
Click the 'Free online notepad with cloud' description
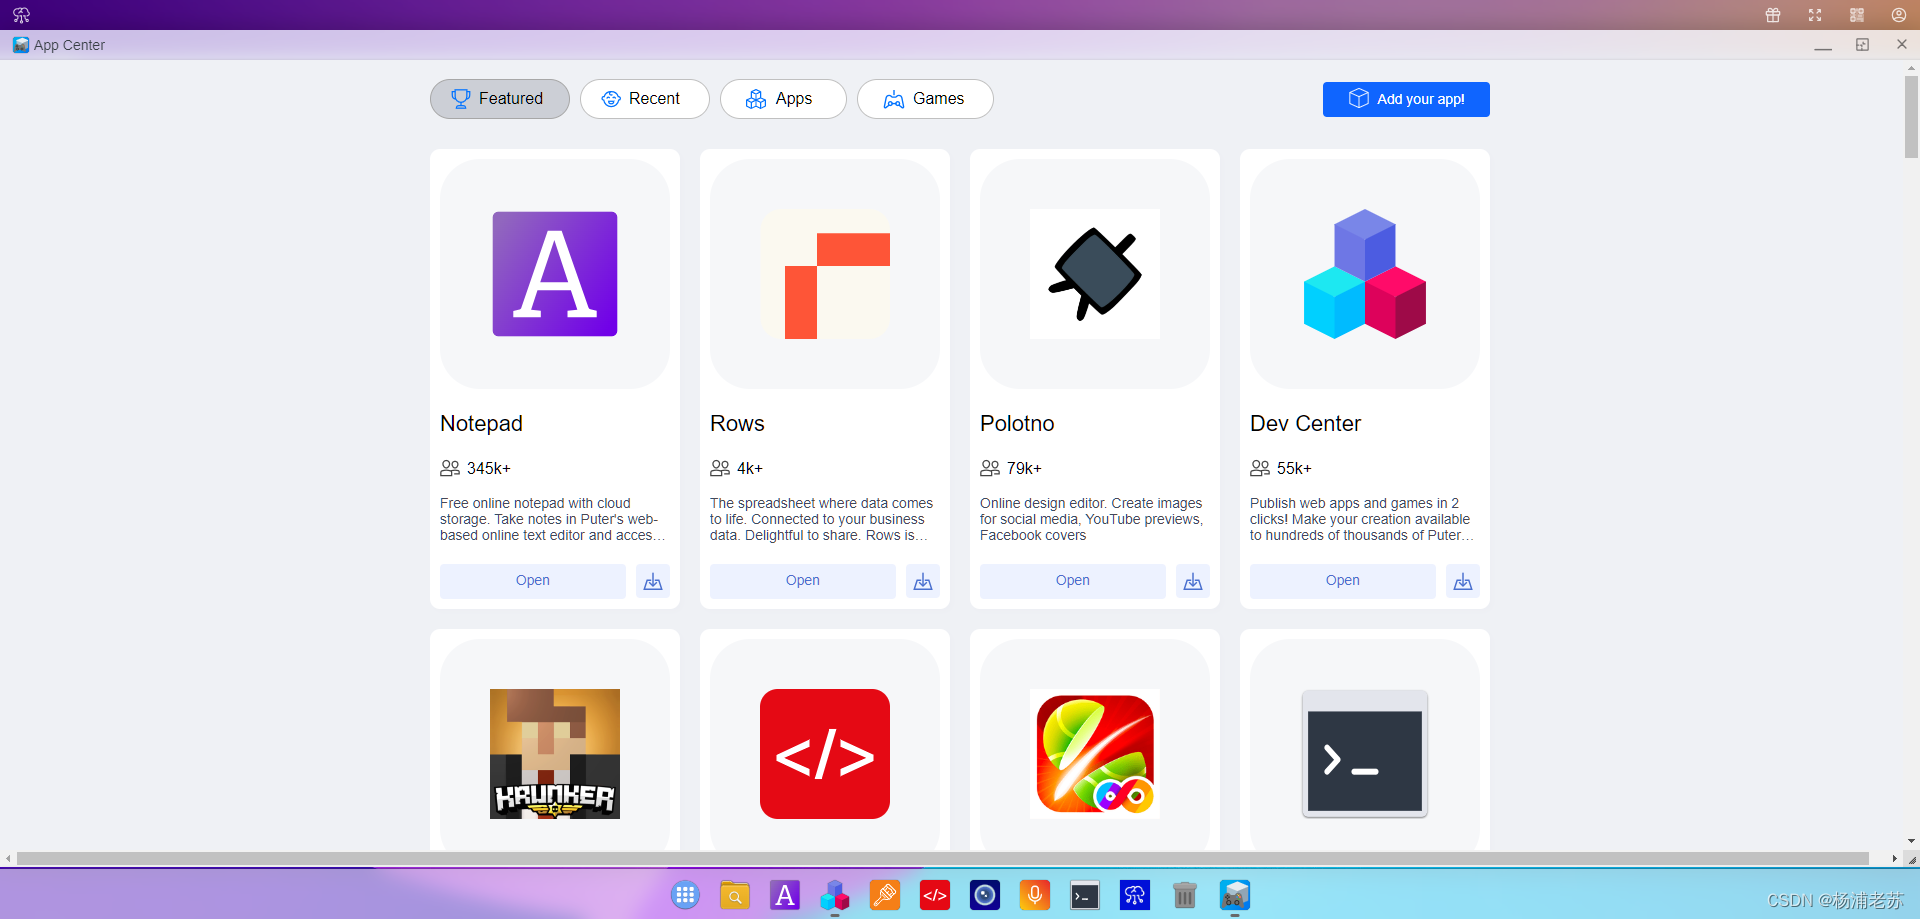tap(552, 519)
